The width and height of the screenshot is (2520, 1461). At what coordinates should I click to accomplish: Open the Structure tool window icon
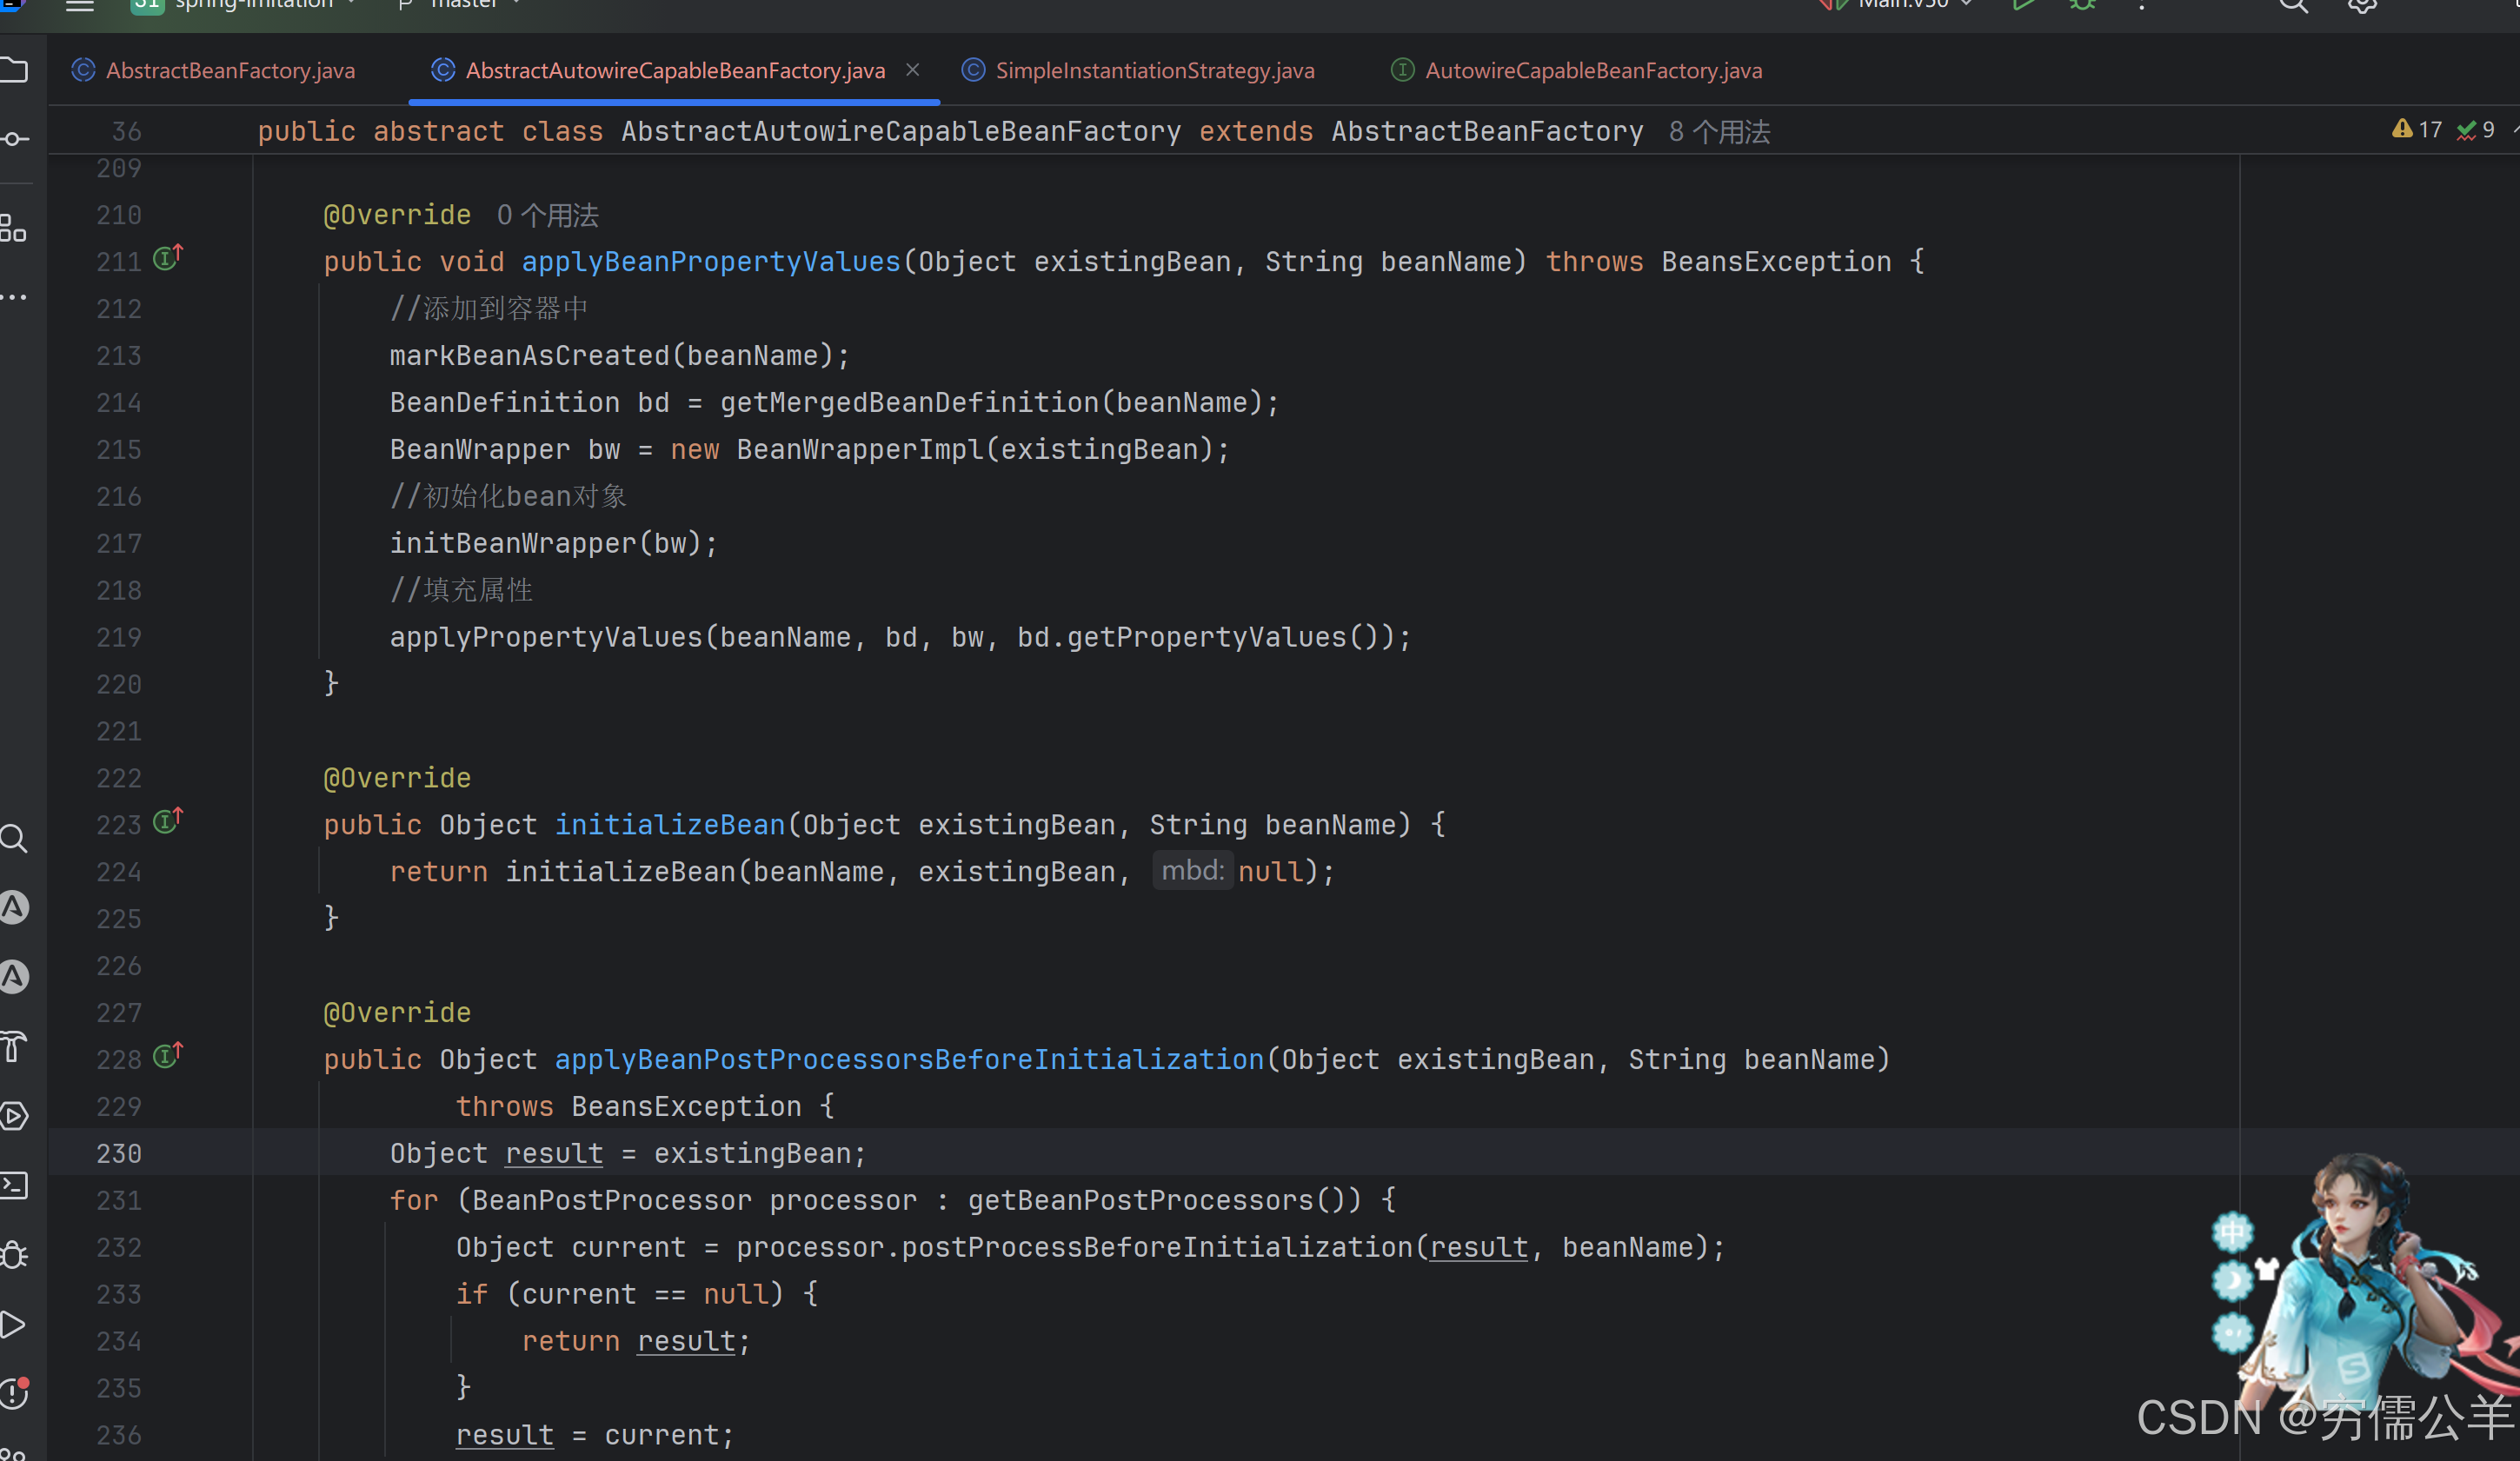[x=14, y=228]
